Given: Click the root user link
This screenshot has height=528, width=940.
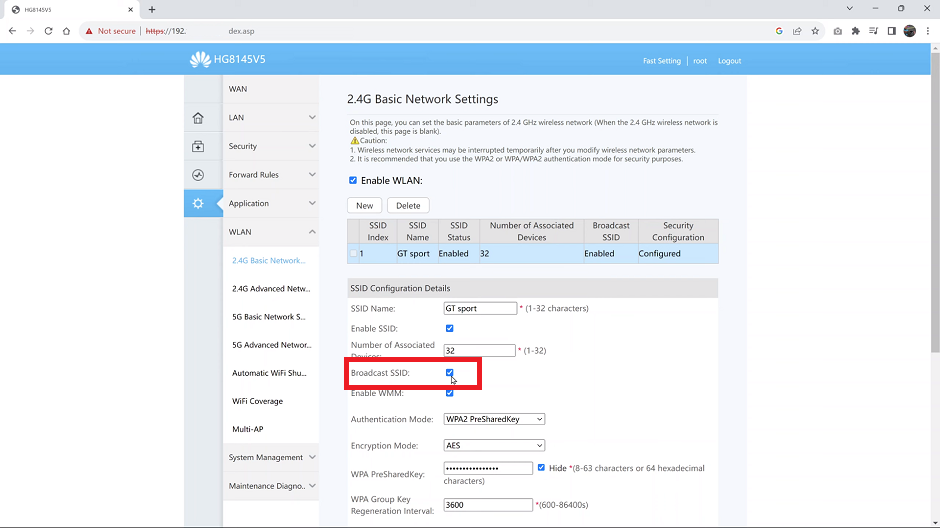Looking at the screenshot, I should tap(700, 61).
